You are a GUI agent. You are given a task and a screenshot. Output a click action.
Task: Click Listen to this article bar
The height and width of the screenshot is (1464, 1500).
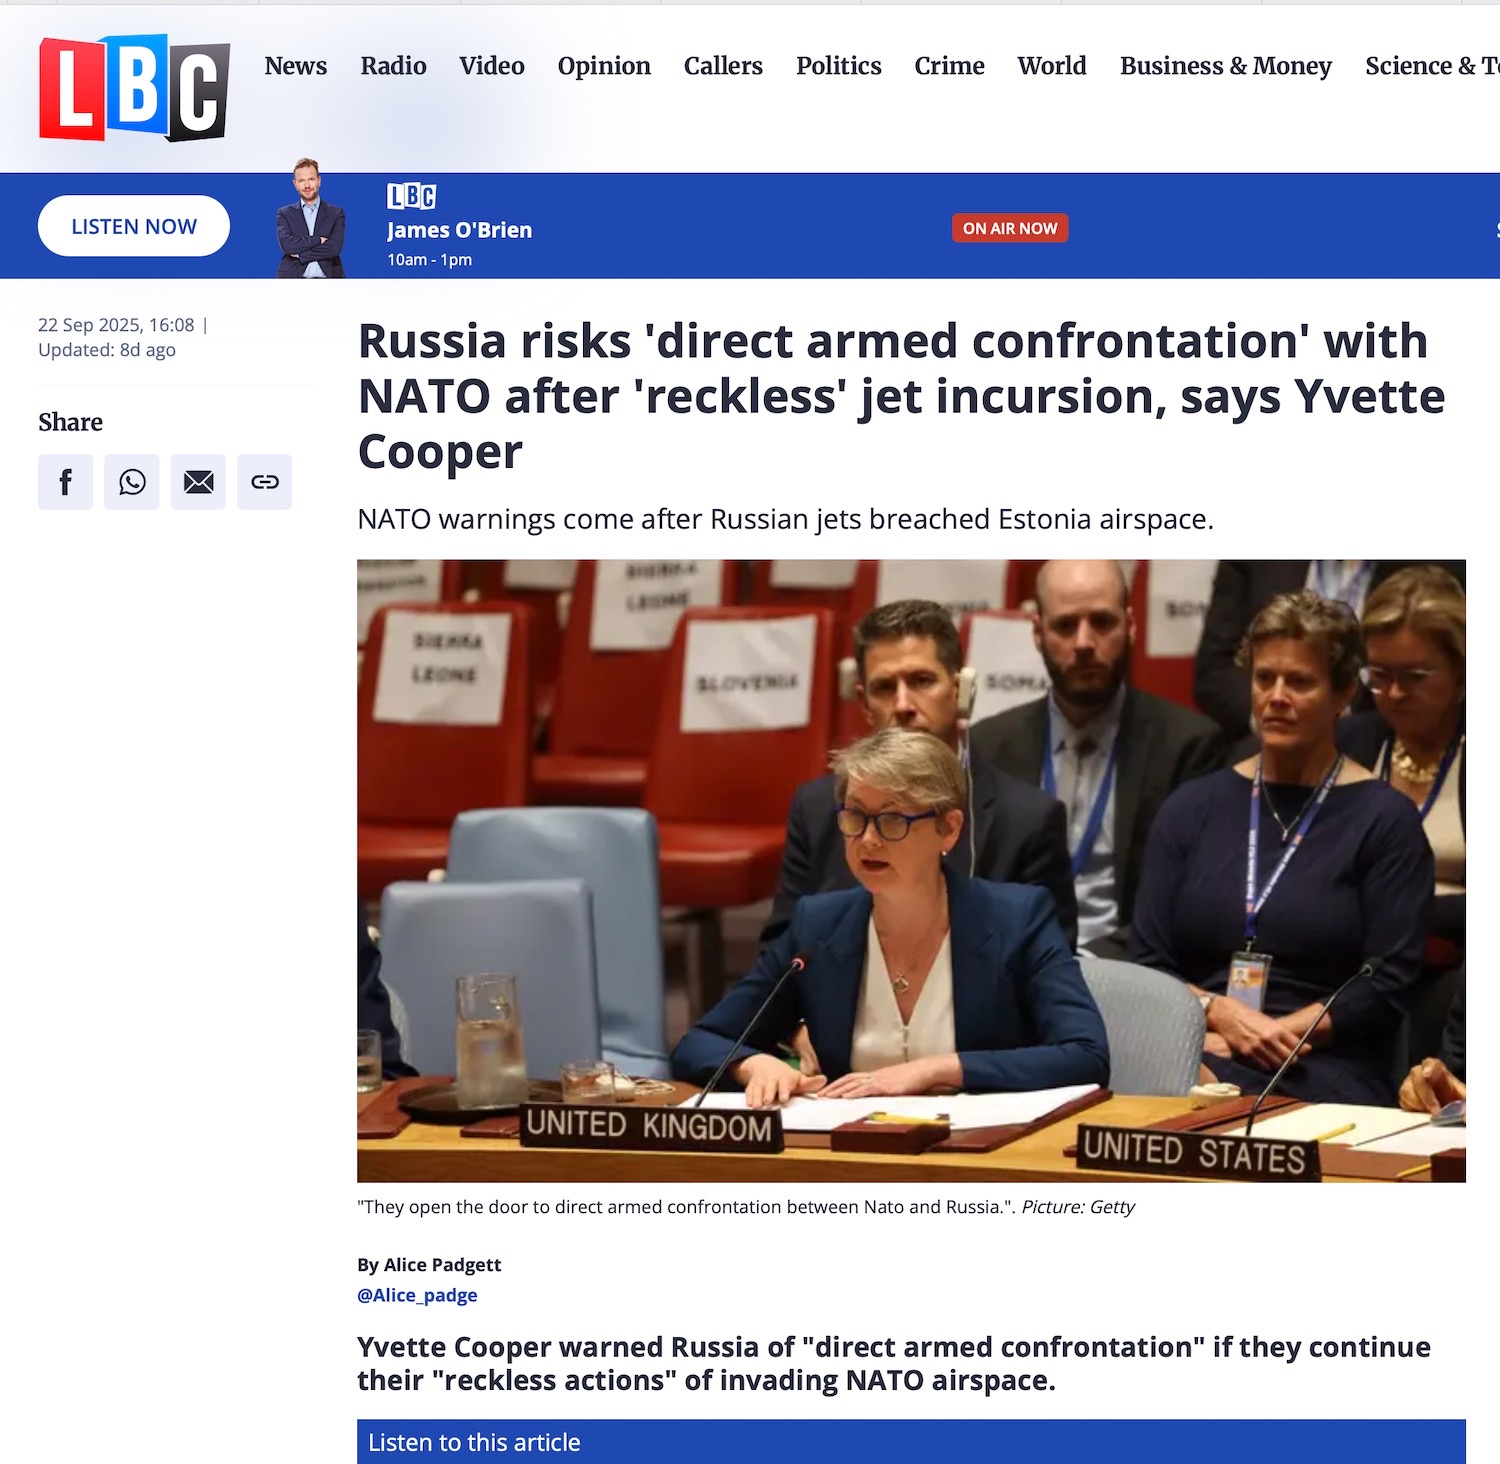click(911, 1442)
